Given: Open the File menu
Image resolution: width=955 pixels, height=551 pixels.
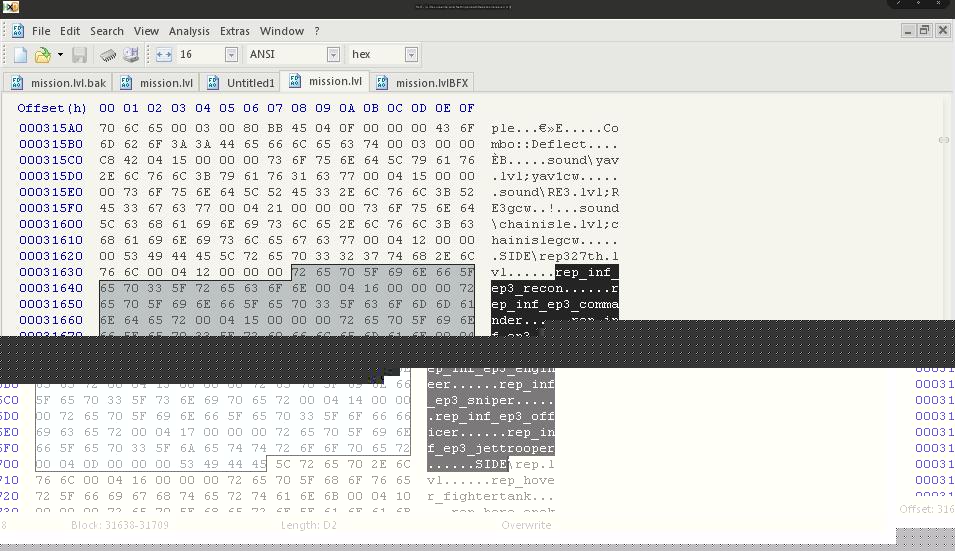Looking at the screenshot, I should click(41, 31).
